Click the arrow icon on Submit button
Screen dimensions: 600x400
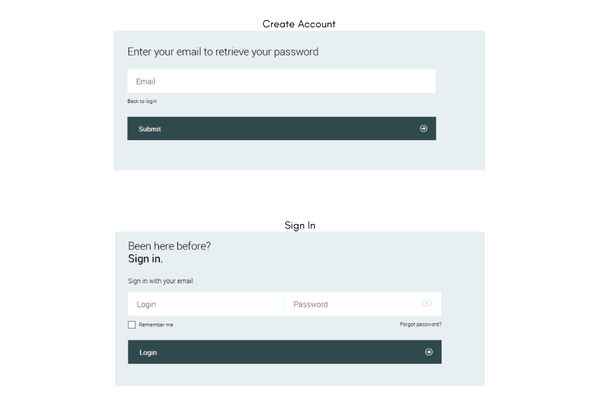(424, 129)
